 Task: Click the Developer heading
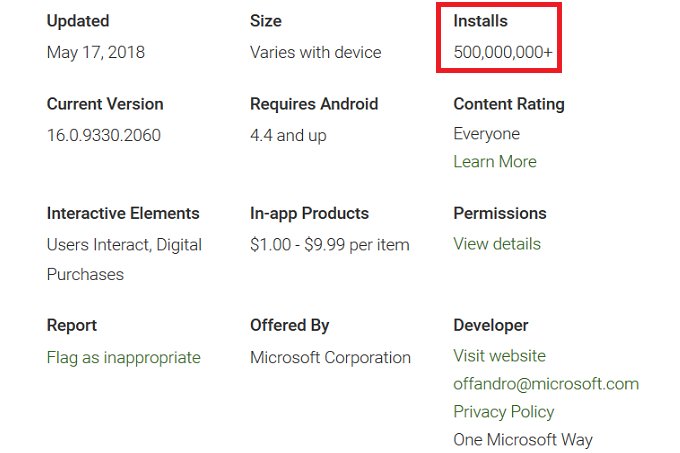pyautogui.click(x=491, y=326)
